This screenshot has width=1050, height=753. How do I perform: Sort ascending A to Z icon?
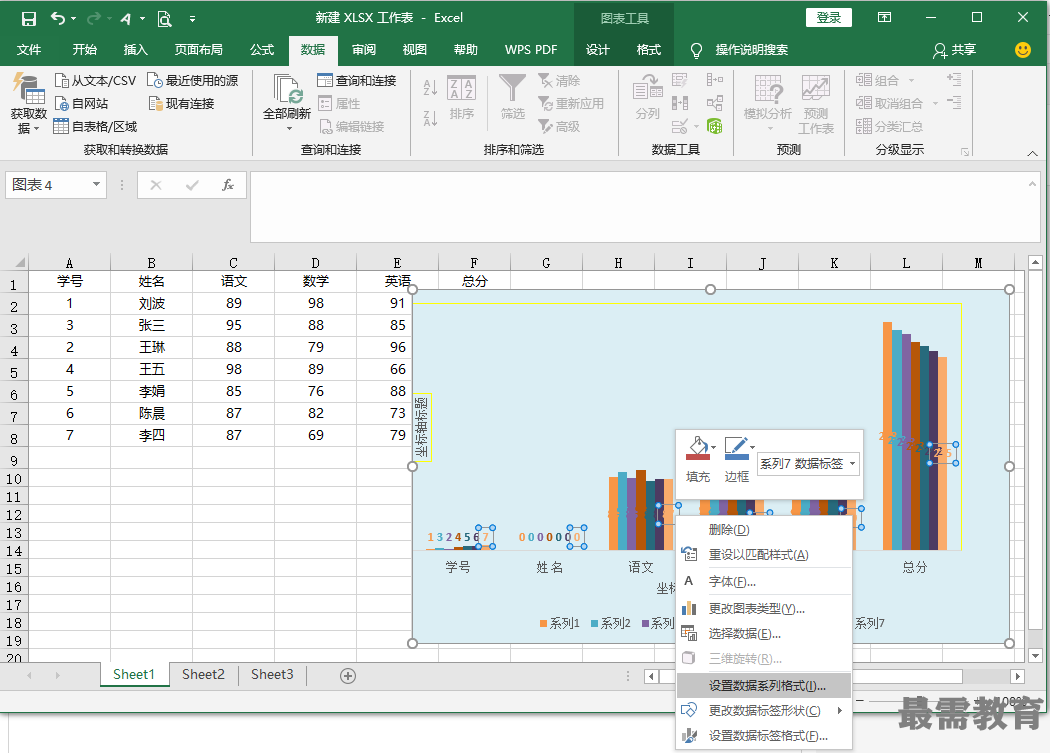click(430, 87)
